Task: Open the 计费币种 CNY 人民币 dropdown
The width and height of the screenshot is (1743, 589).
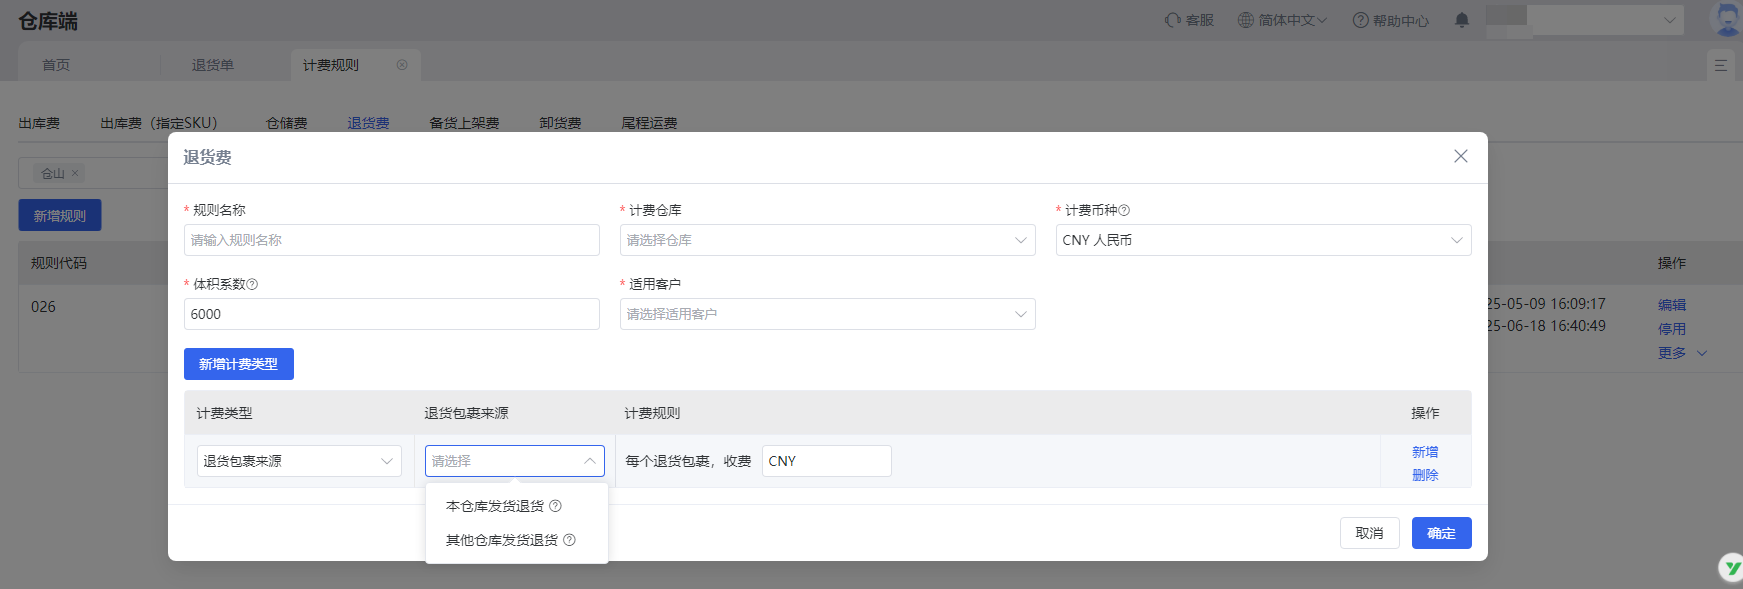Action: pyautogui.click(x=1262, y=240)
